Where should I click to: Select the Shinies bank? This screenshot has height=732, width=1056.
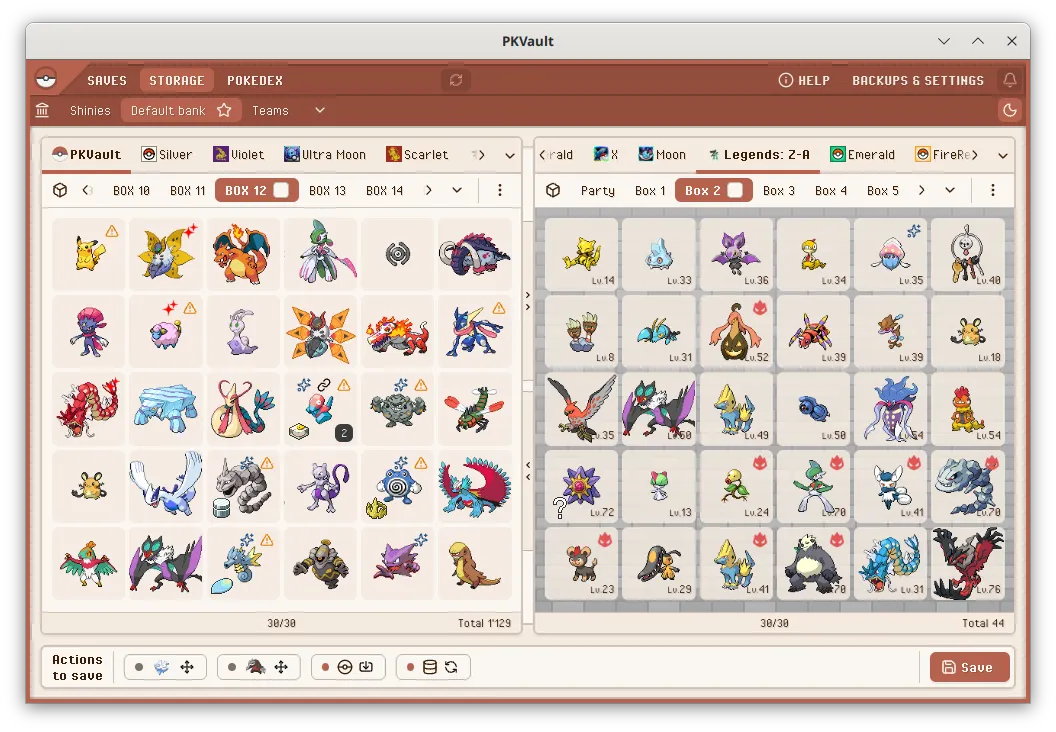tap(90, 110)
